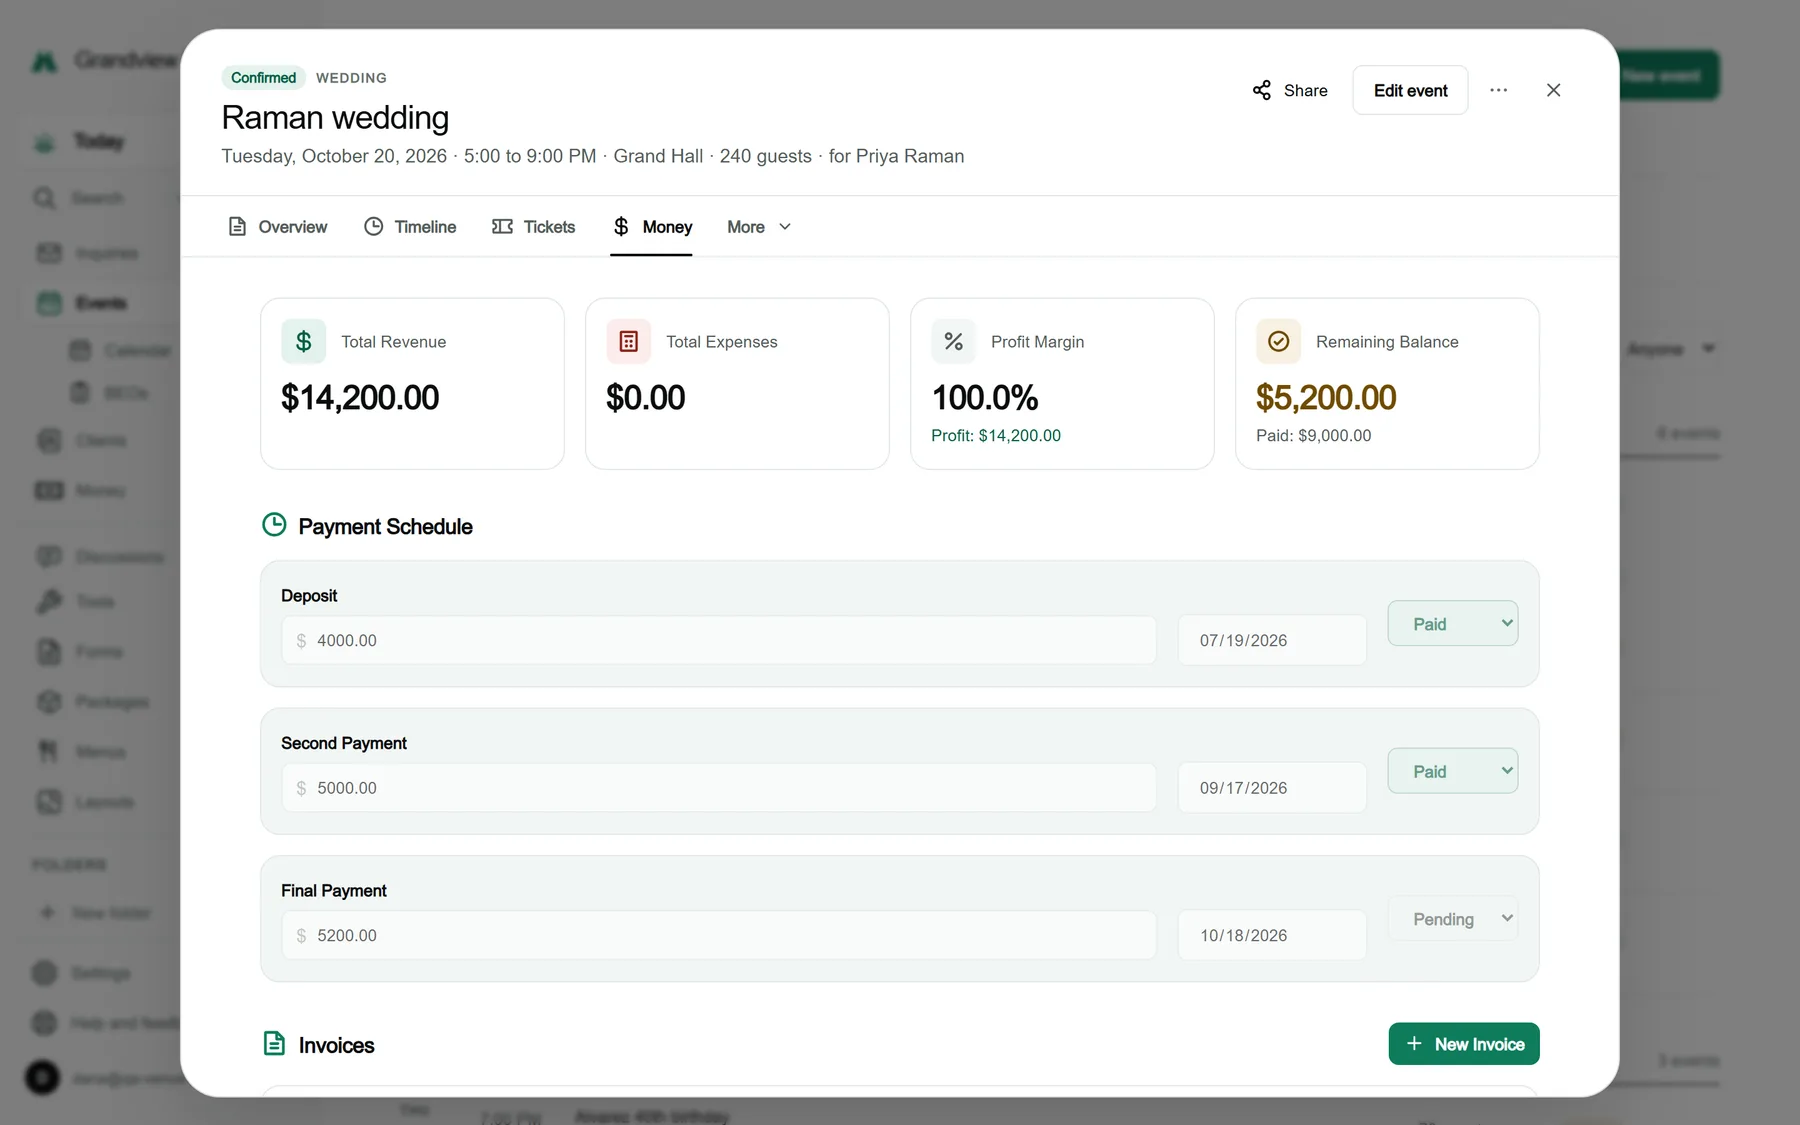The width and height of the screenshot is (1800, 1125).
Task: Click the Remaining Balance checkmark icon
Action: point(1278,342)
